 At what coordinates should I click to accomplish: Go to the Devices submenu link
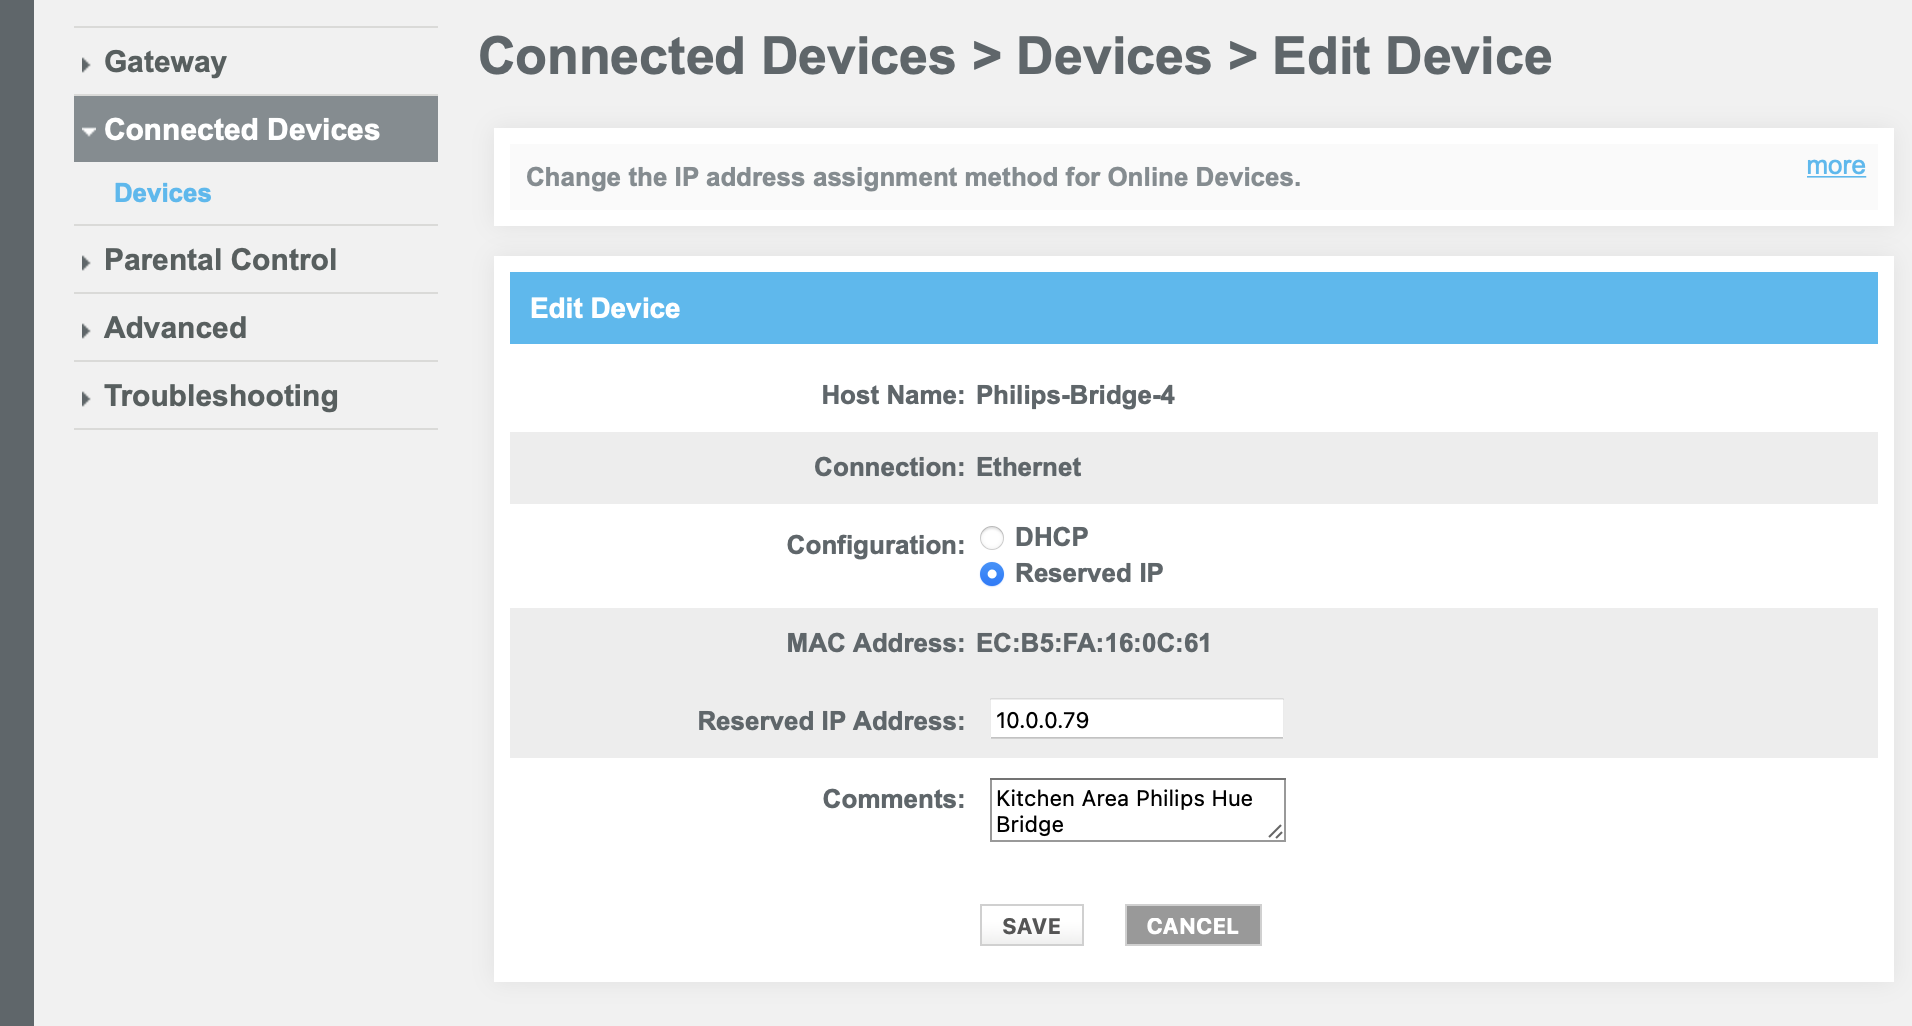[162, 193]
